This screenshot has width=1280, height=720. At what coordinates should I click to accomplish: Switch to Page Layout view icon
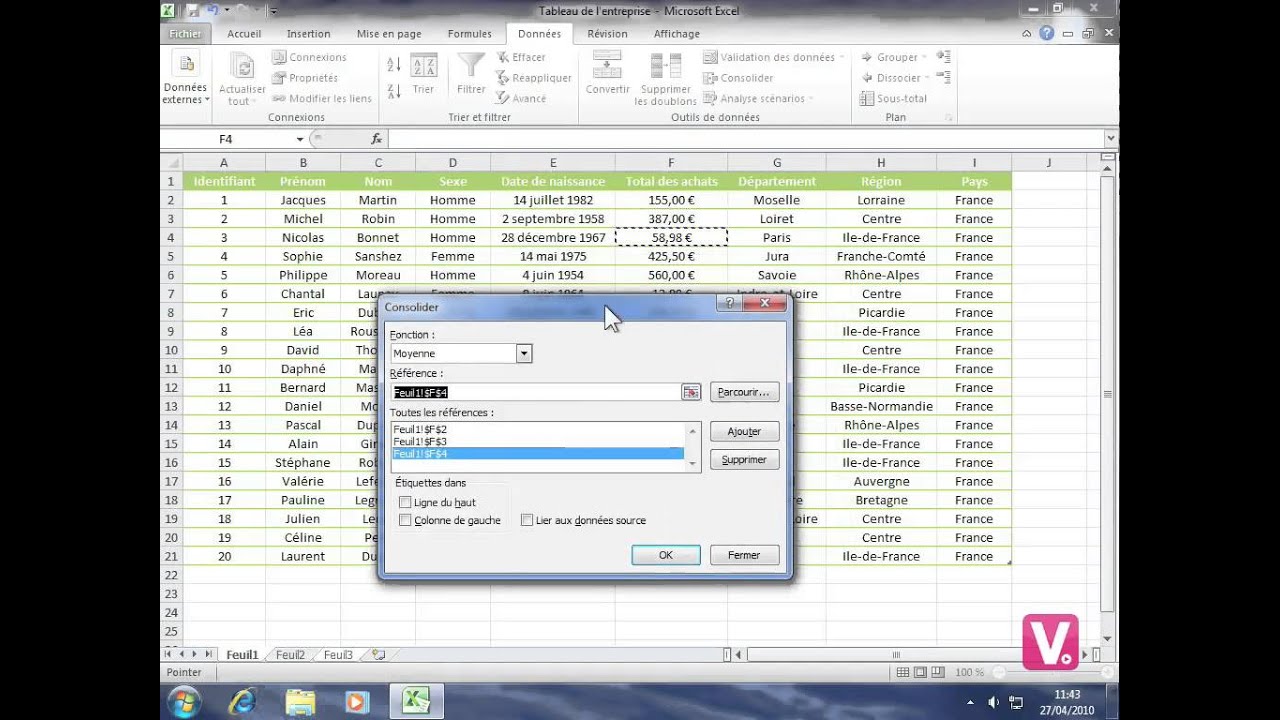(x=921, y=673)
